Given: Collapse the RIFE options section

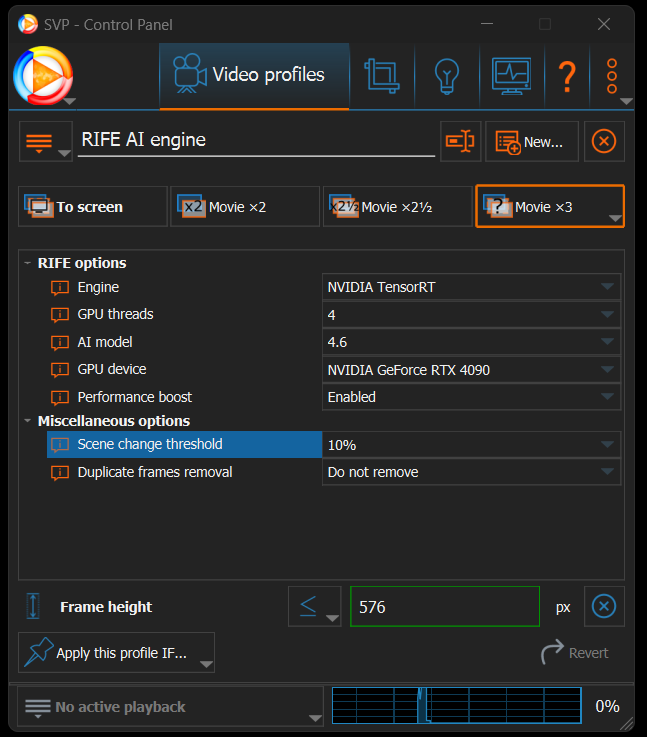Looking at the screenshot, I should tap(28, 263).
